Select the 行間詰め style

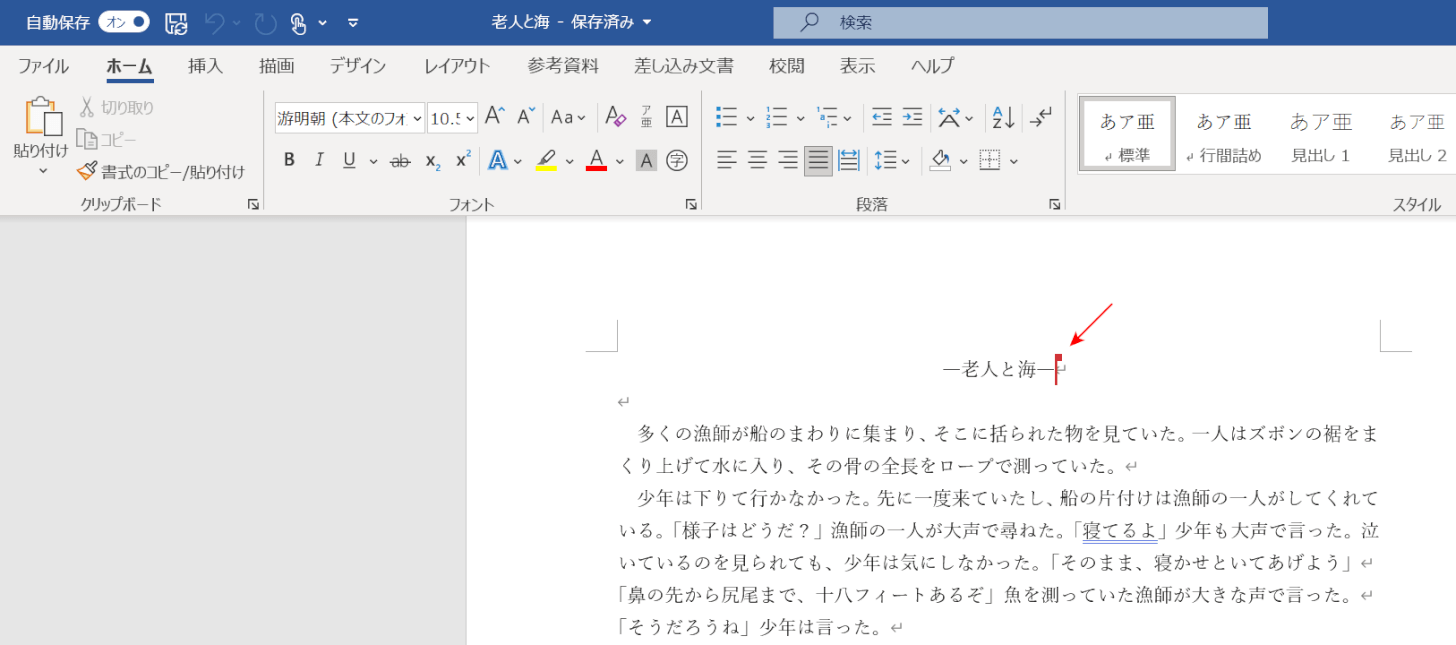[x=1224, y=135]
